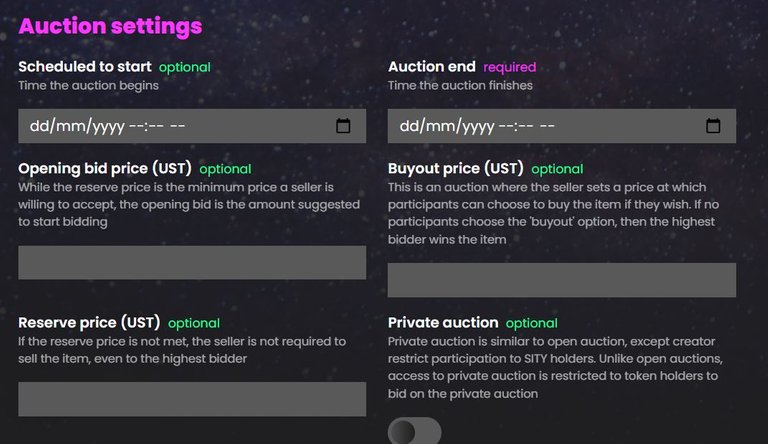Click the Auction settings heading

pos(110,26)
